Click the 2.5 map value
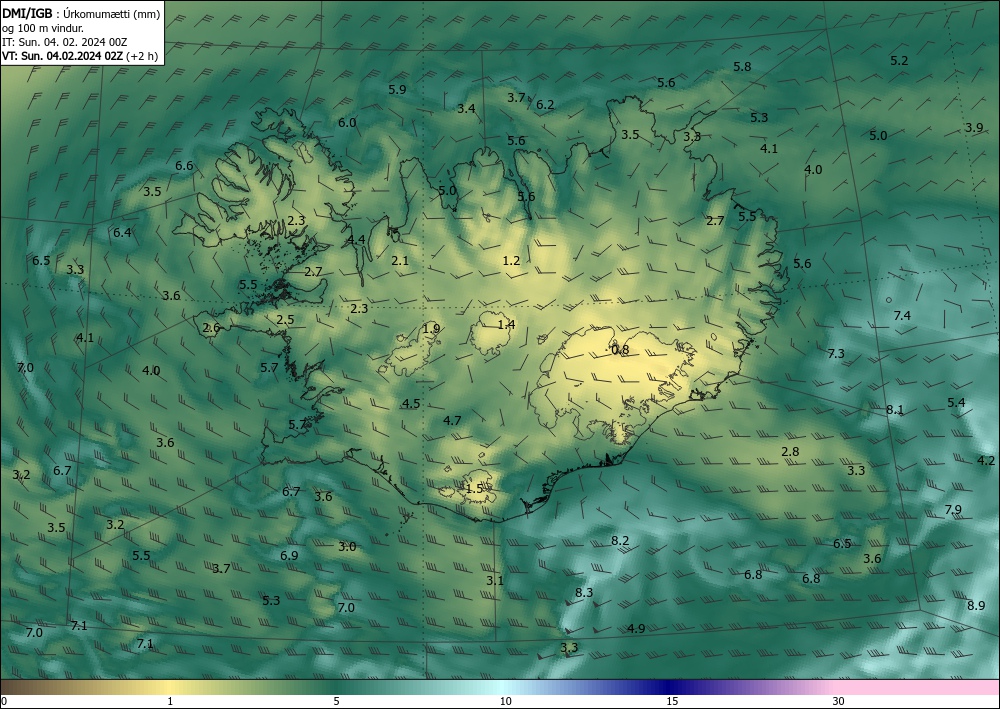 click(285, 319)
